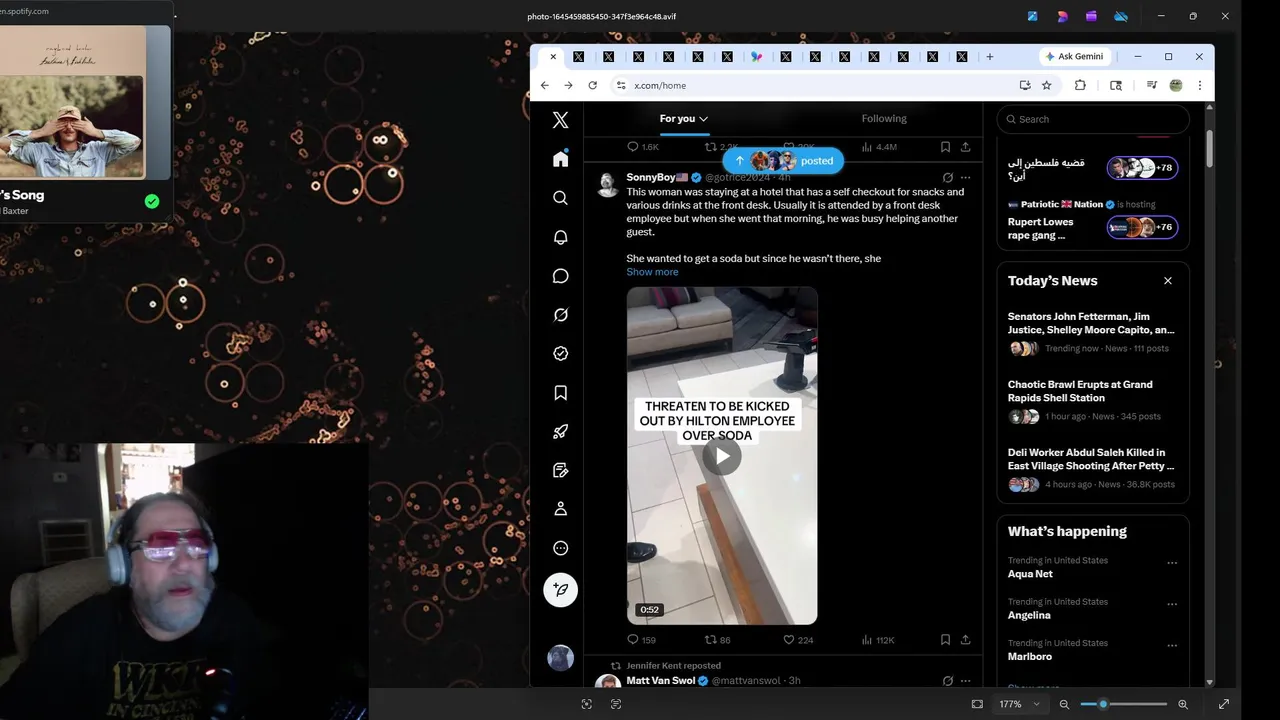Open options for Marlboro trend
This screenshot has width=1280, height=720.
click(1172, 645)
